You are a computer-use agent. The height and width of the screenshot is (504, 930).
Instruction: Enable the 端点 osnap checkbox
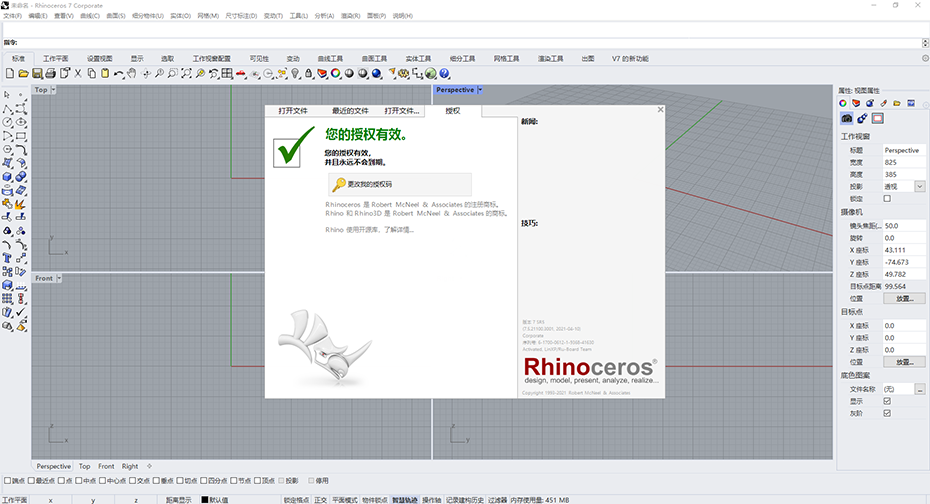pyautogui.click(x=8, y=481)
